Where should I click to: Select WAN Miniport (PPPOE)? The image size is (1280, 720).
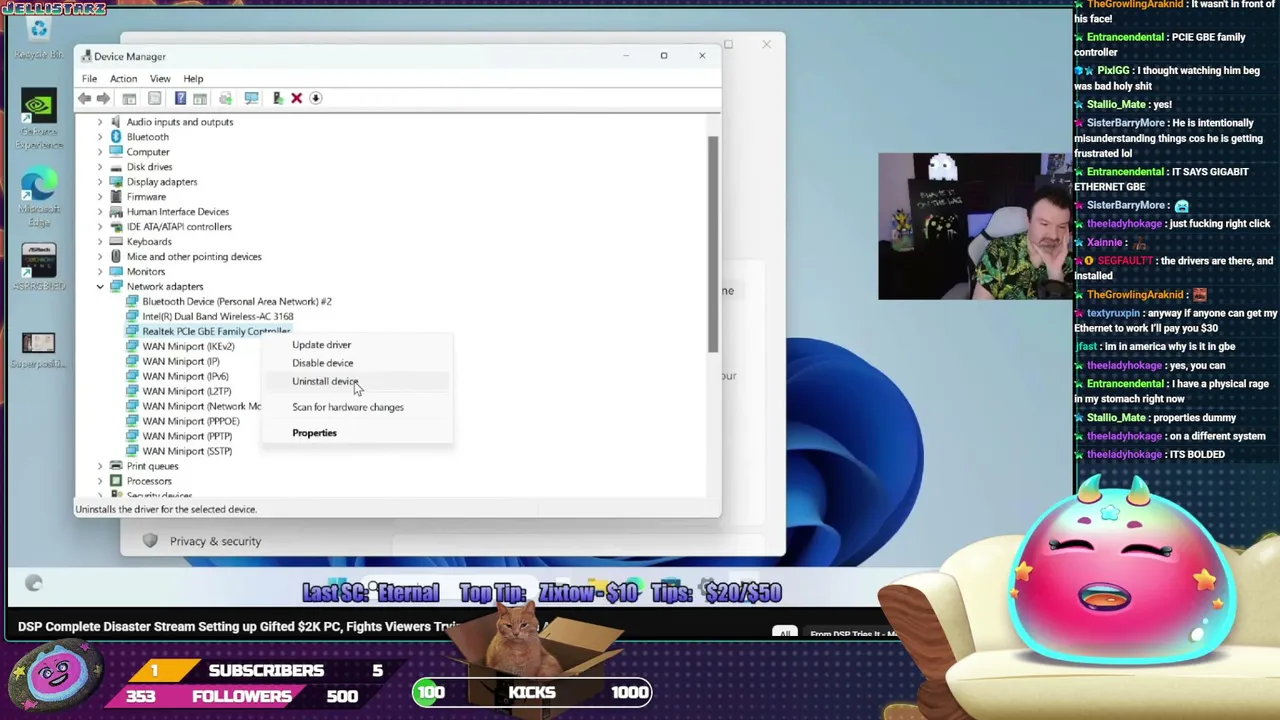click(191, 421)
